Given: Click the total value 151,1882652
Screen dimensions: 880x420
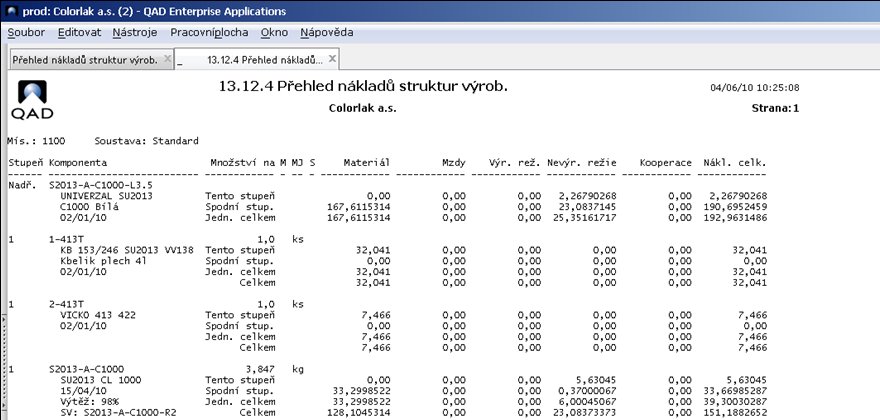Looking at the screenshot, I should pyautogui.click(x=735, y=413).
